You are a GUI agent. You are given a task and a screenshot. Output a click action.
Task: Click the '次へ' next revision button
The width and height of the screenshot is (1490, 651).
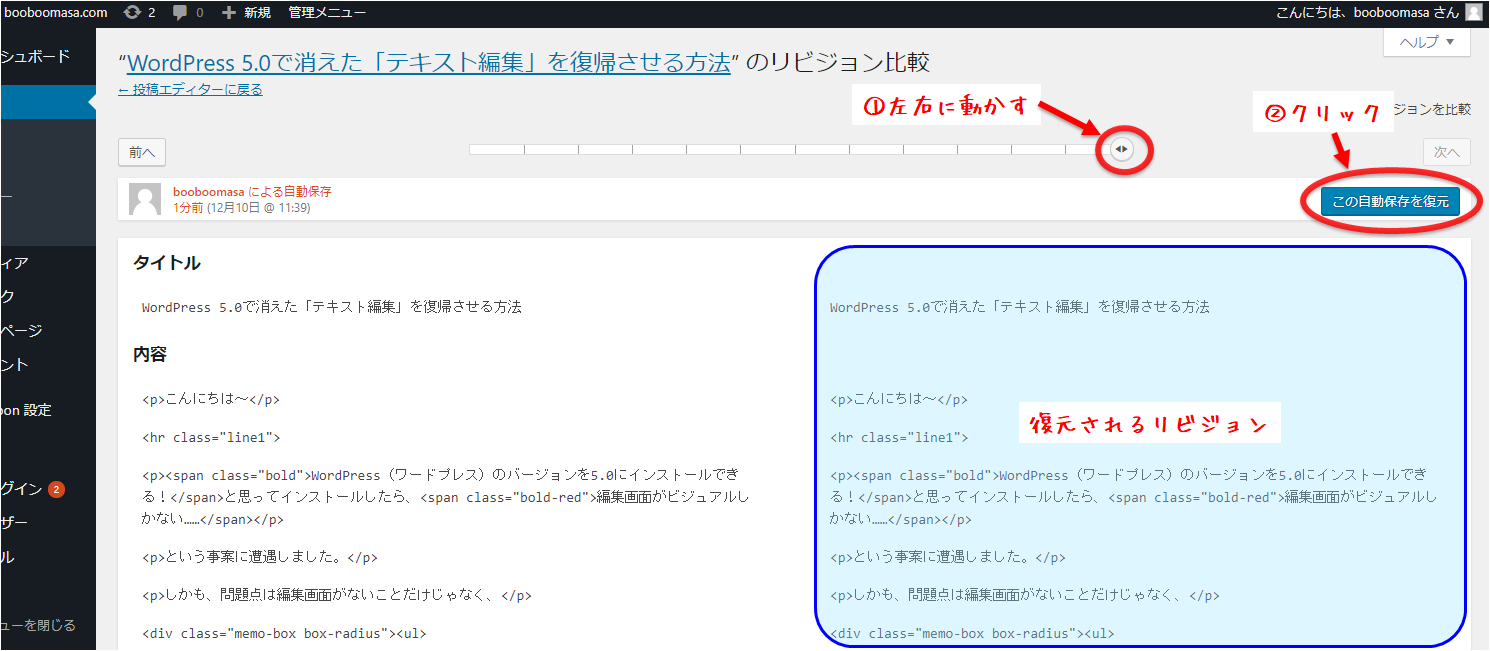click(1447, 152)
